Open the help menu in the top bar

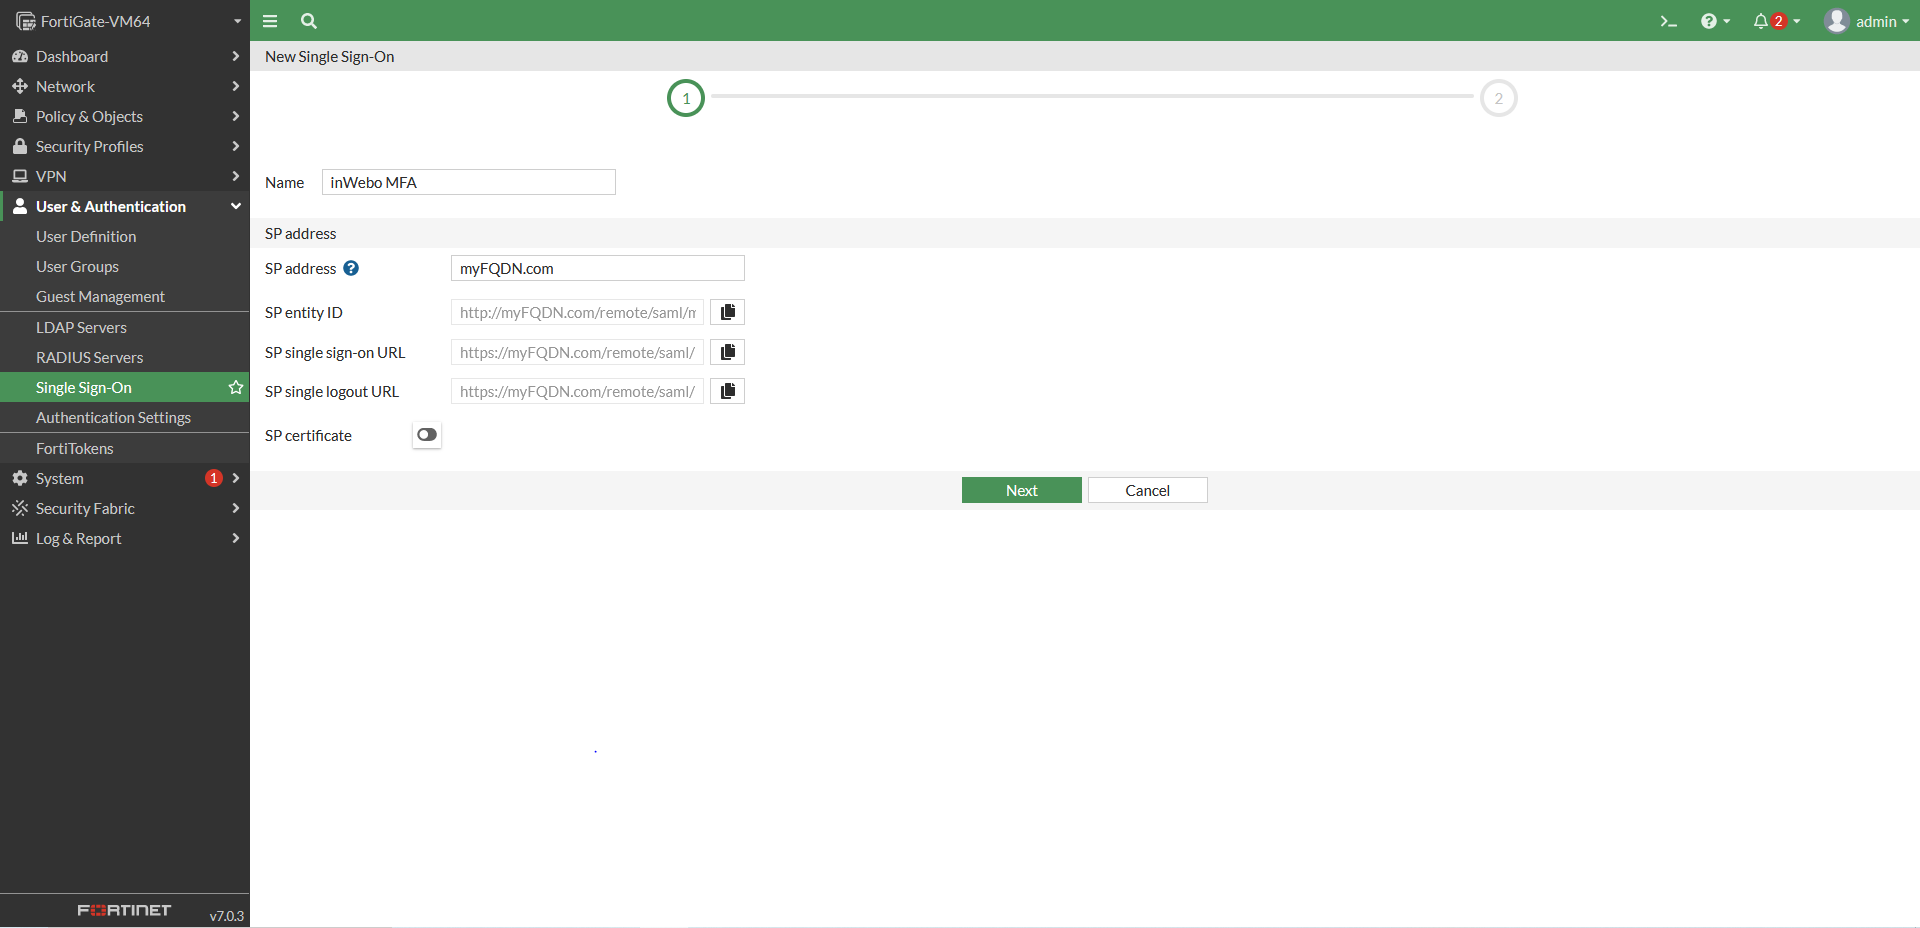[x=1712, y=21]
